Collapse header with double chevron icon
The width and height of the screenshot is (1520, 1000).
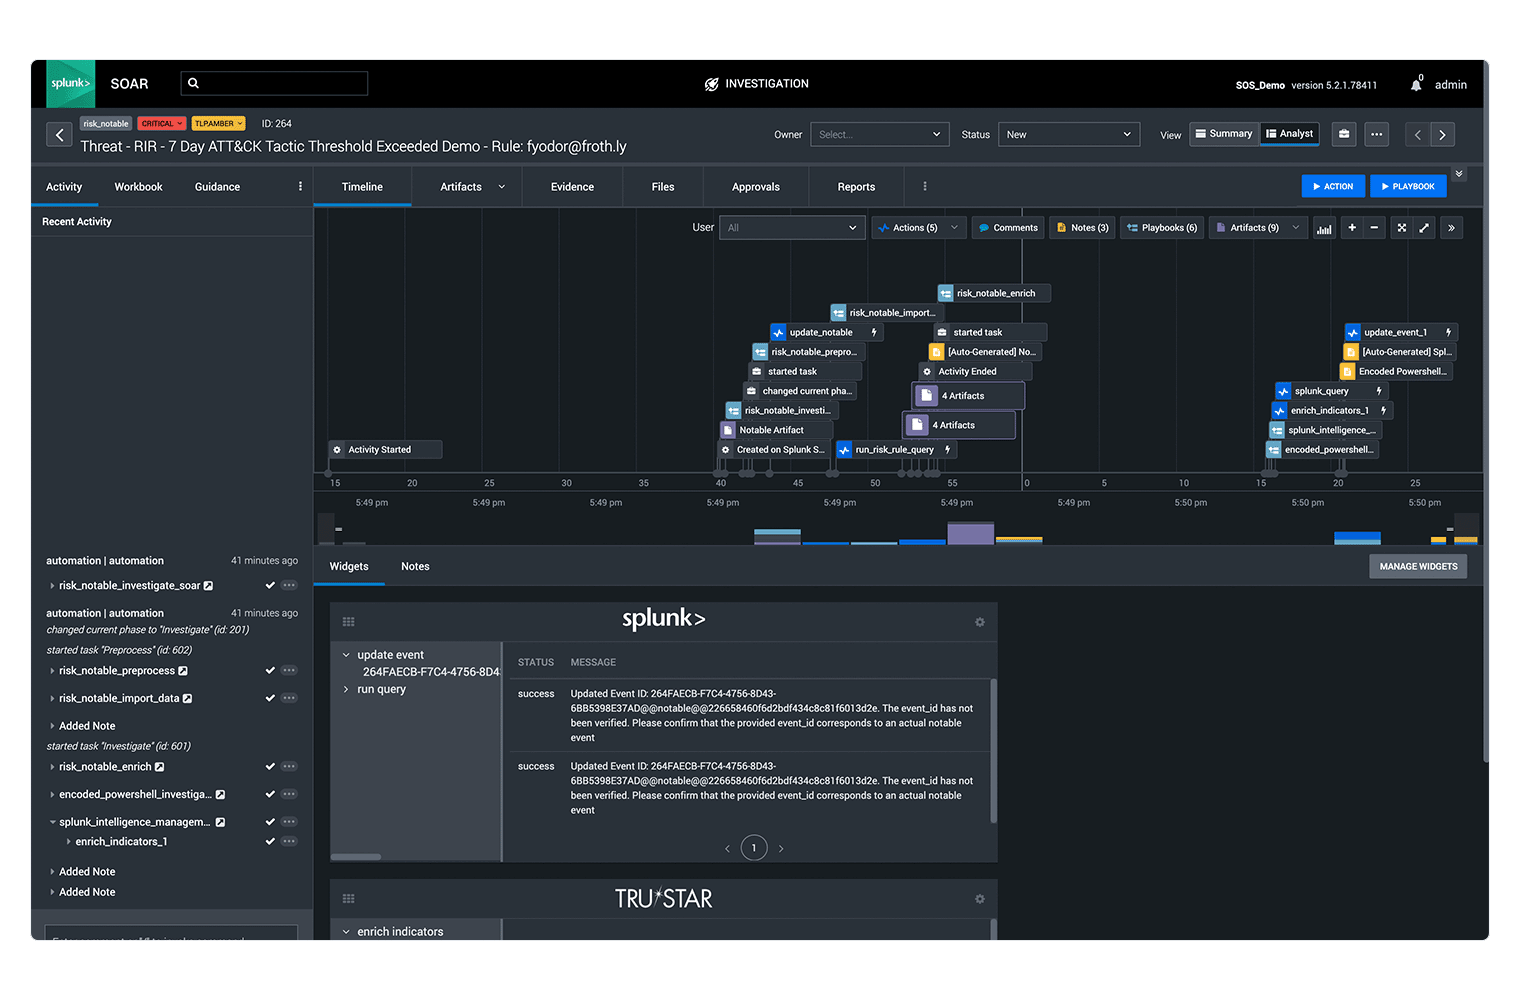(1459, 174)
